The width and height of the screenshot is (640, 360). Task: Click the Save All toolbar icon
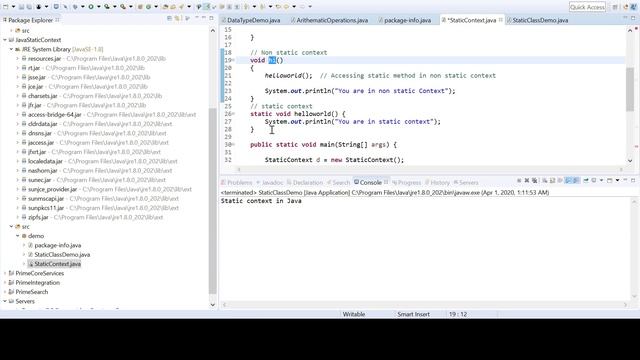click(x=29, y=7)
